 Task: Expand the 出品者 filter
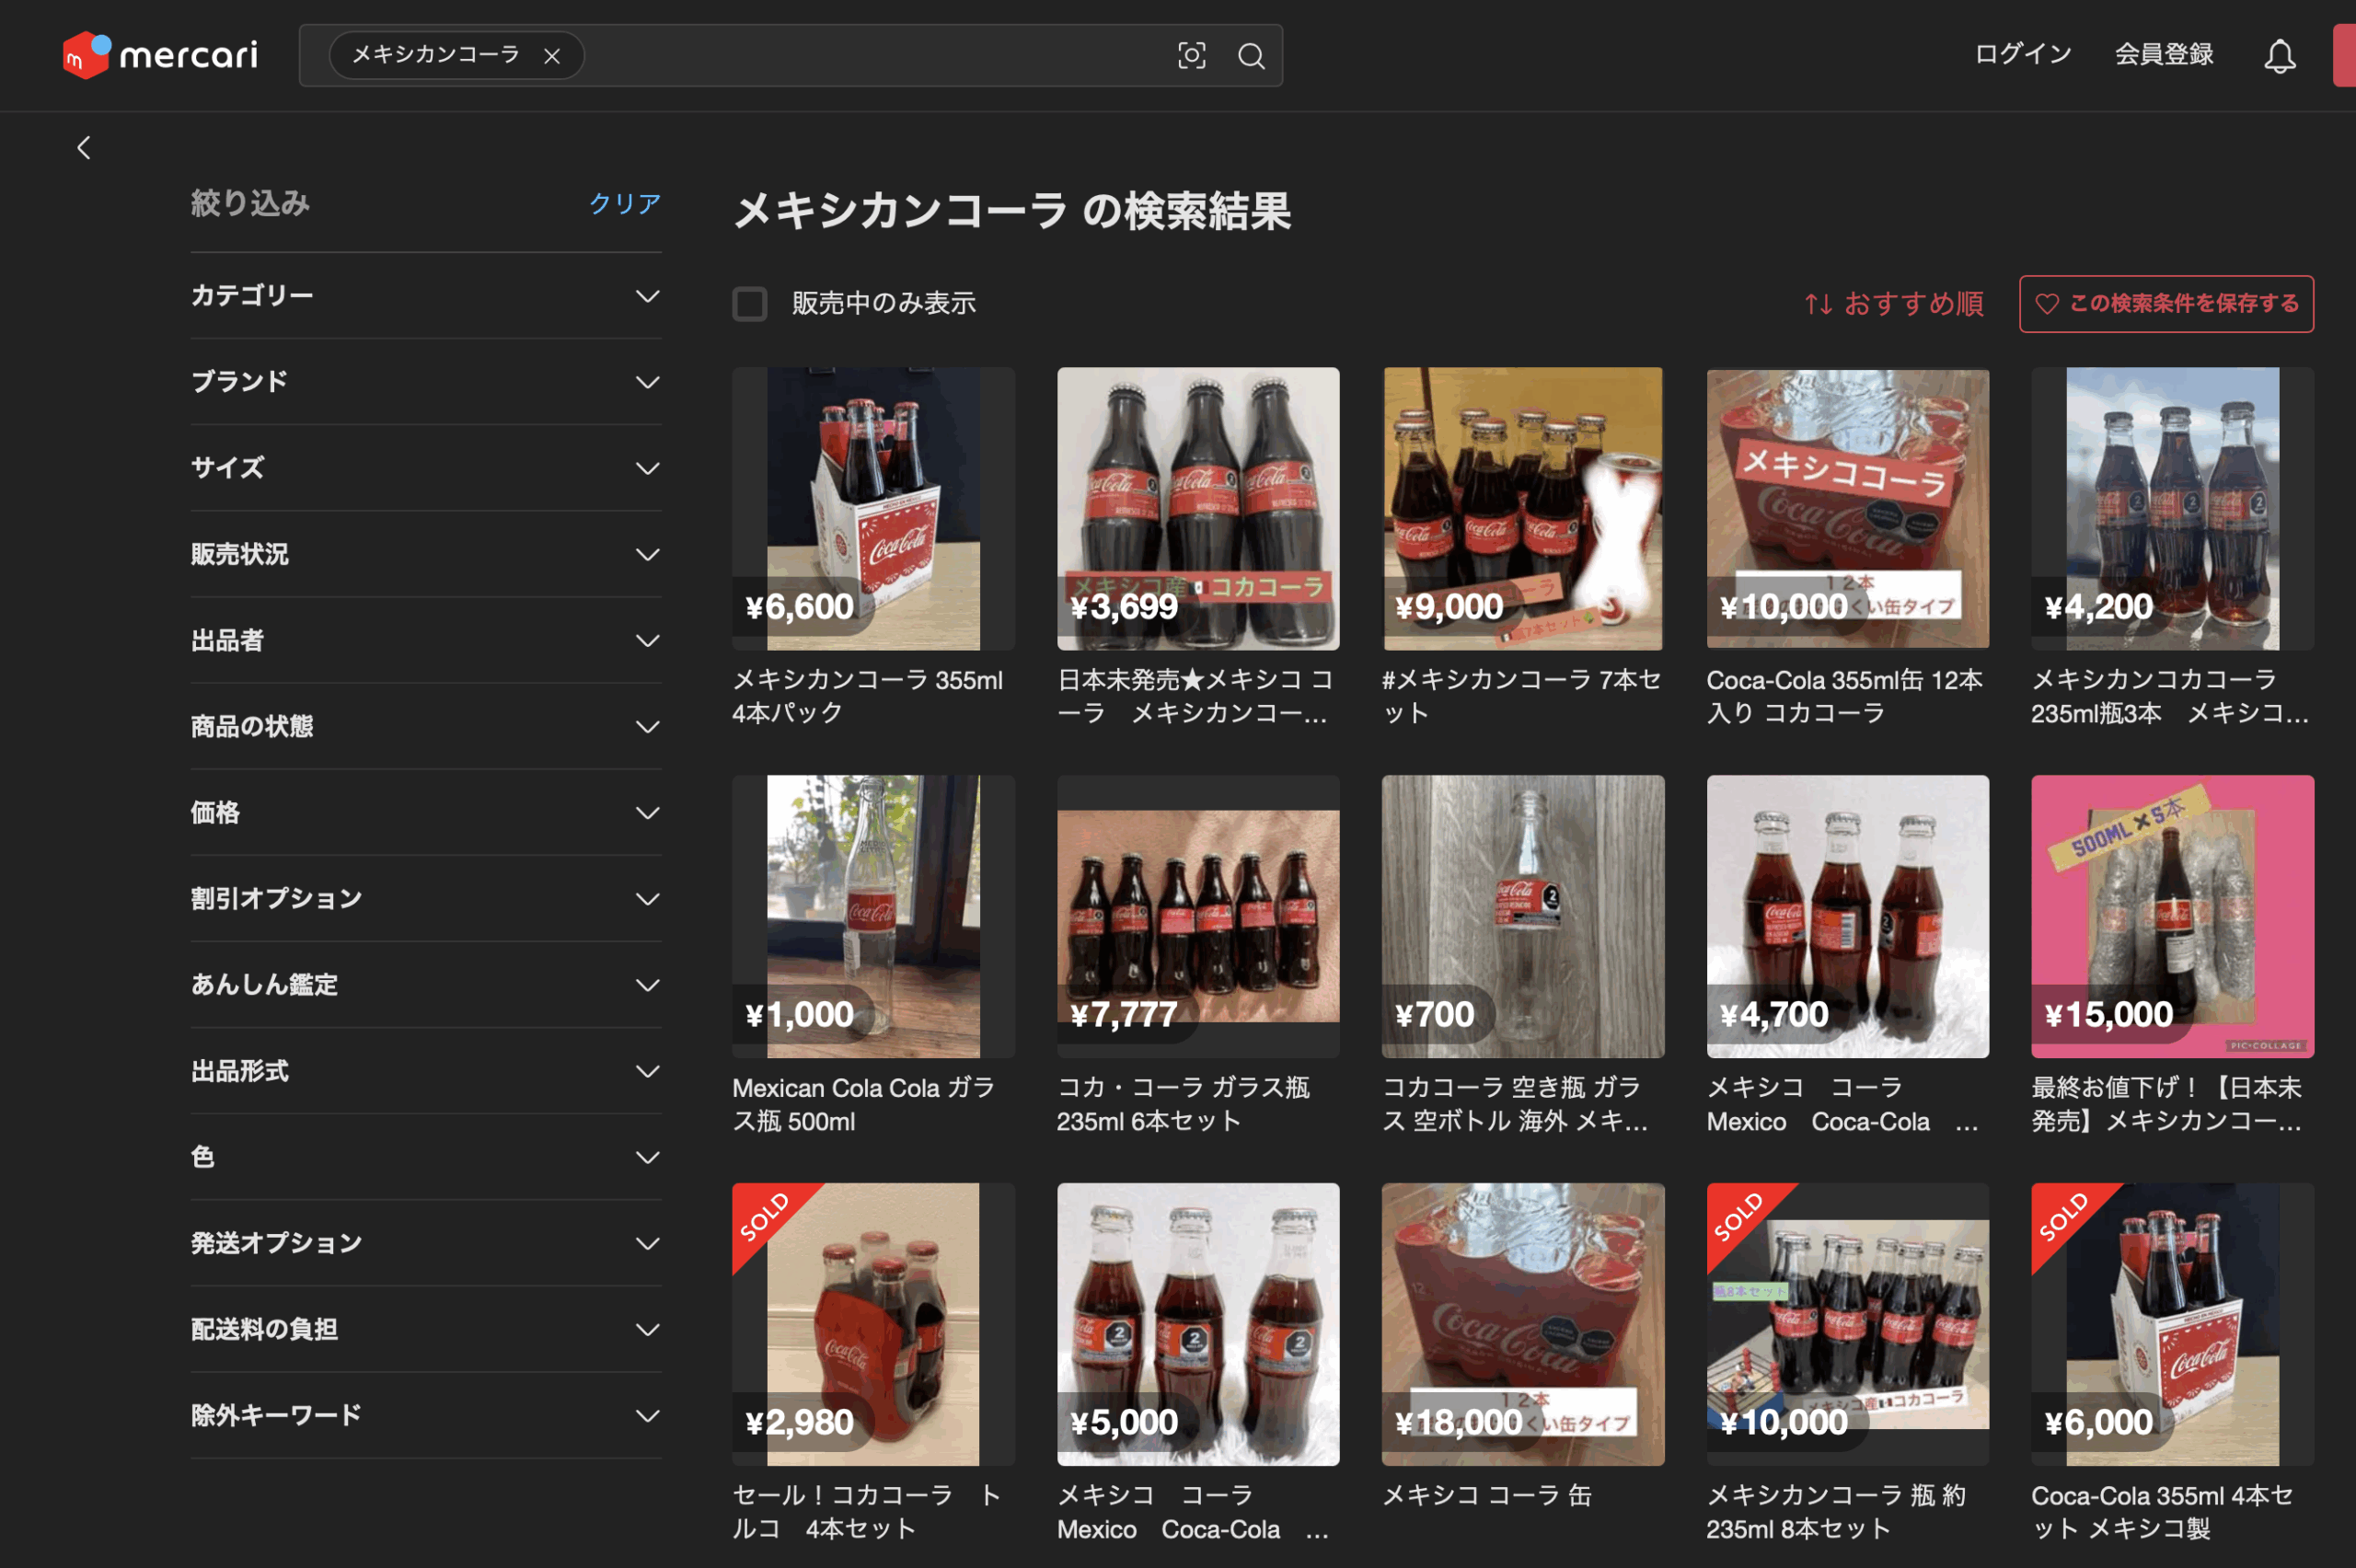pyautogui.click(x=426, y=640)
